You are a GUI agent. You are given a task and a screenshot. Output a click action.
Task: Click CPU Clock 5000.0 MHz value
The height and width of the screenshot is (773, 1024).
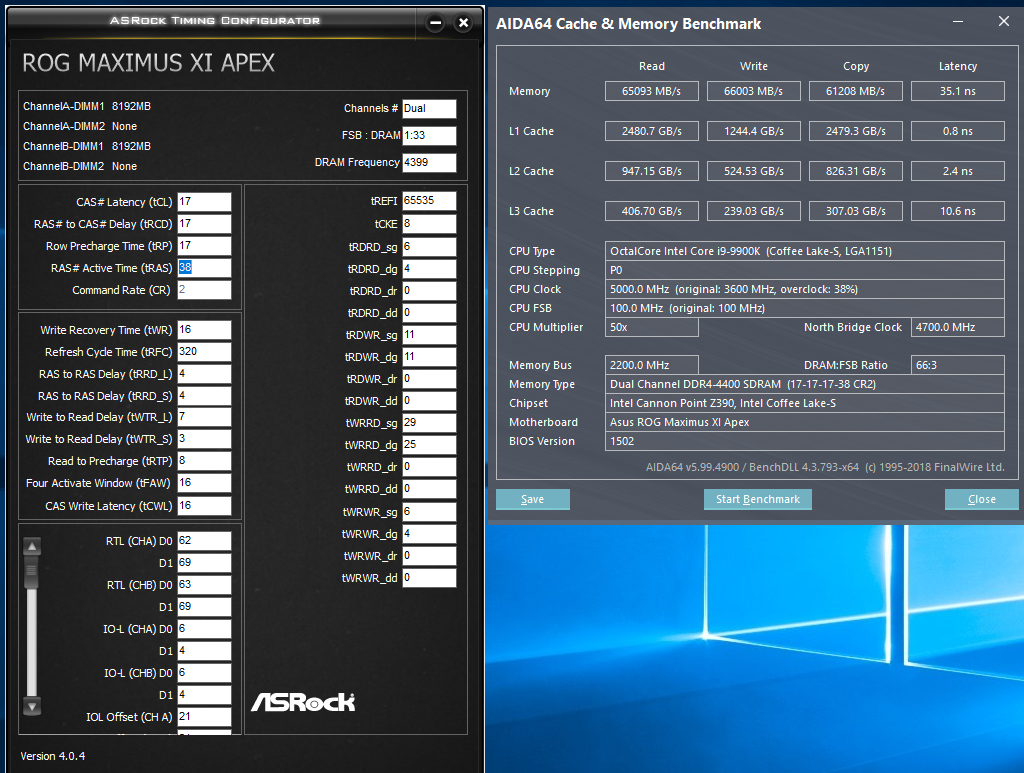point(805,289)
